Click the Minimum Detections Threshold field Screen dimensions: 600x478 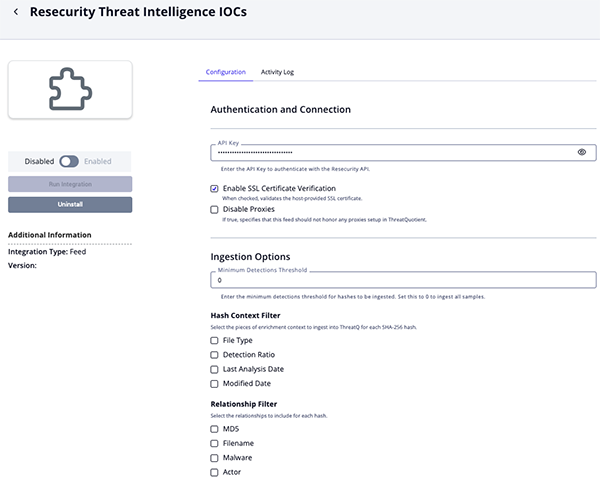coord(400,281)
